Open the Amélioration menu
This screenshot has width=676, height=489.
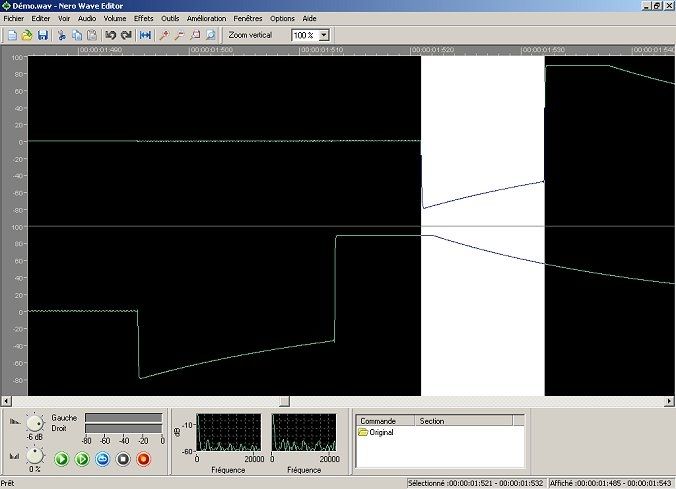pos(207,19)
